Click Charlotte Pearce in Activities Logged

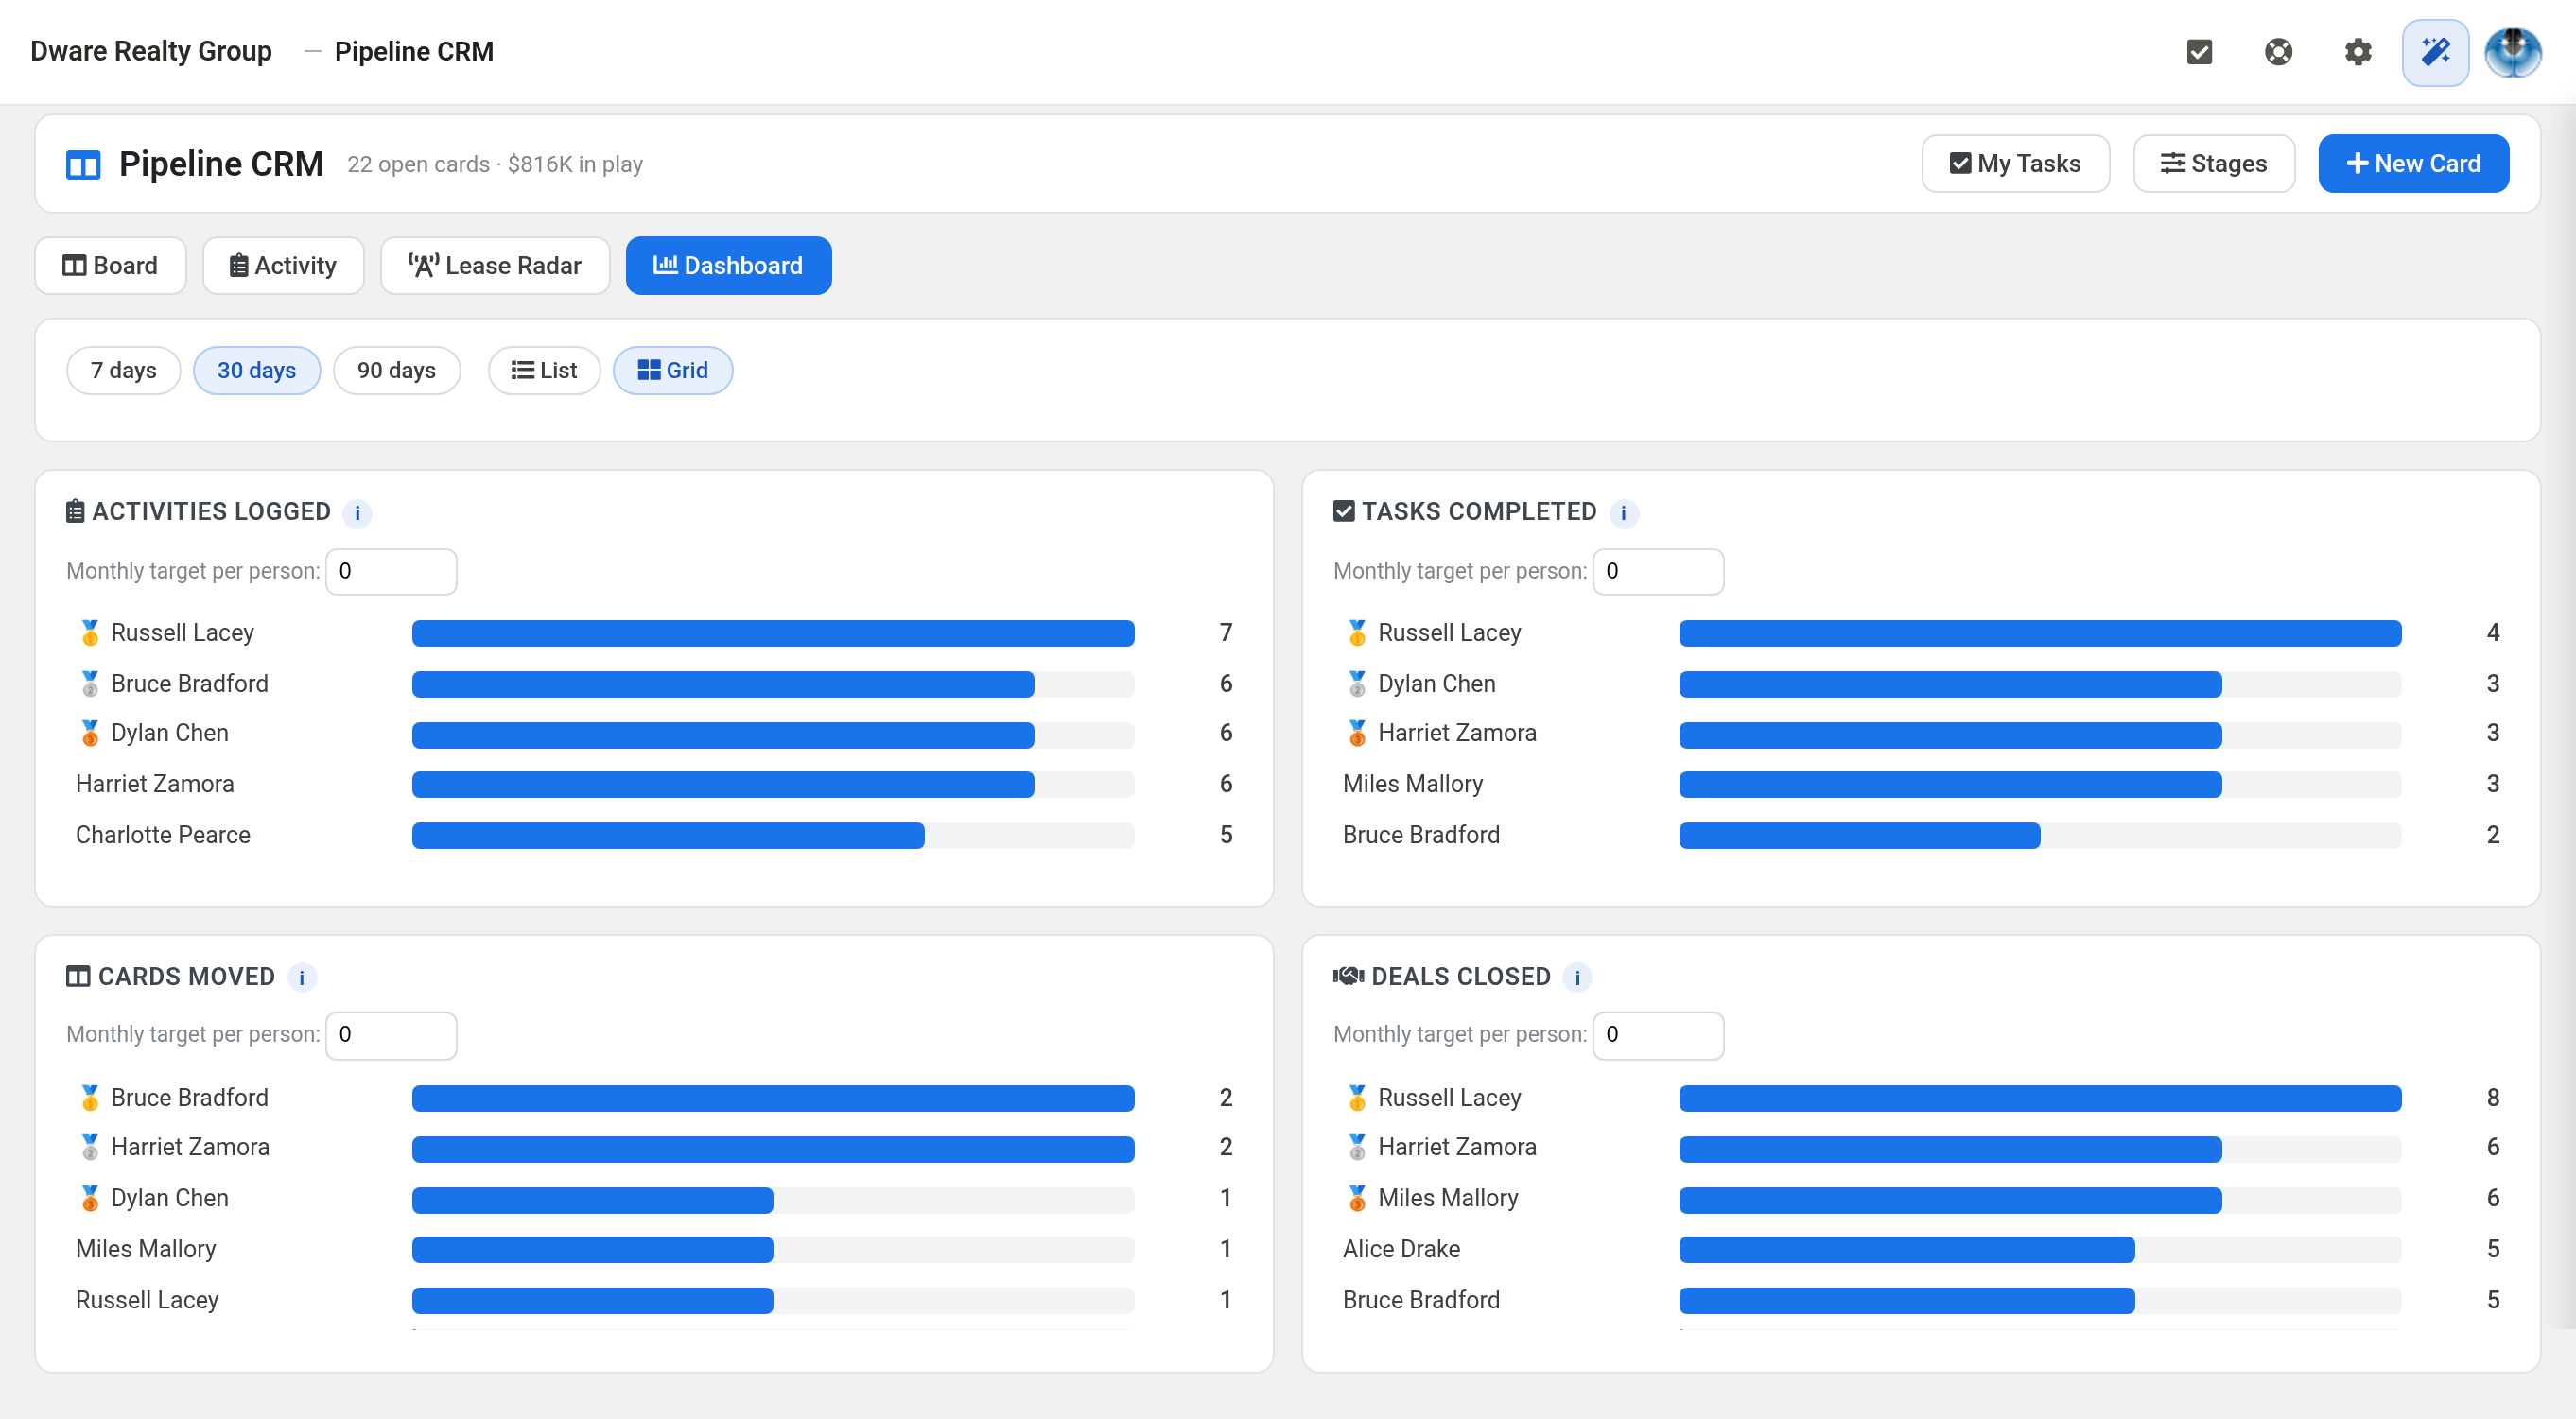click(163, 834)
